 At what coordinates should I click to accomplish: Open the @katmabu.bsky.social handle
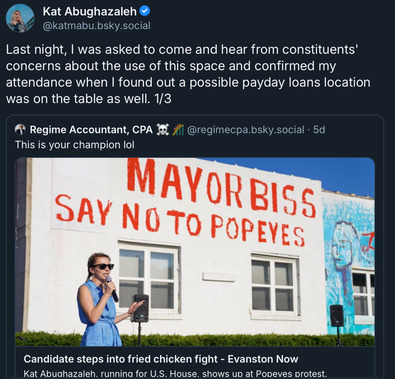(96, 26)
